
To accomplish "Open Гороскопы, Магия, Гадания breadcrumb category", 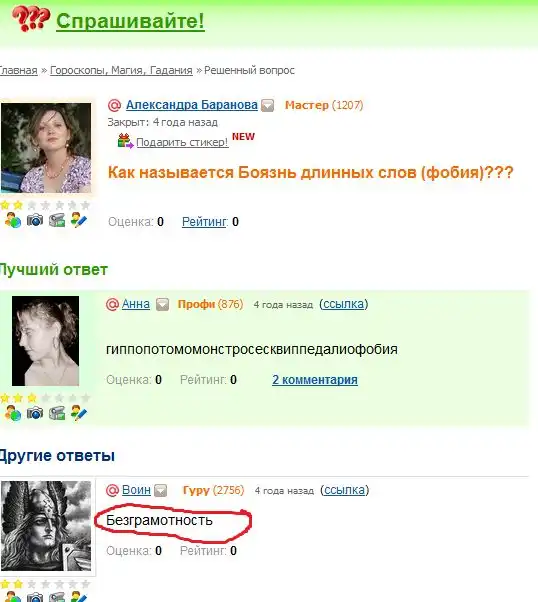I will tap(121, 71).
